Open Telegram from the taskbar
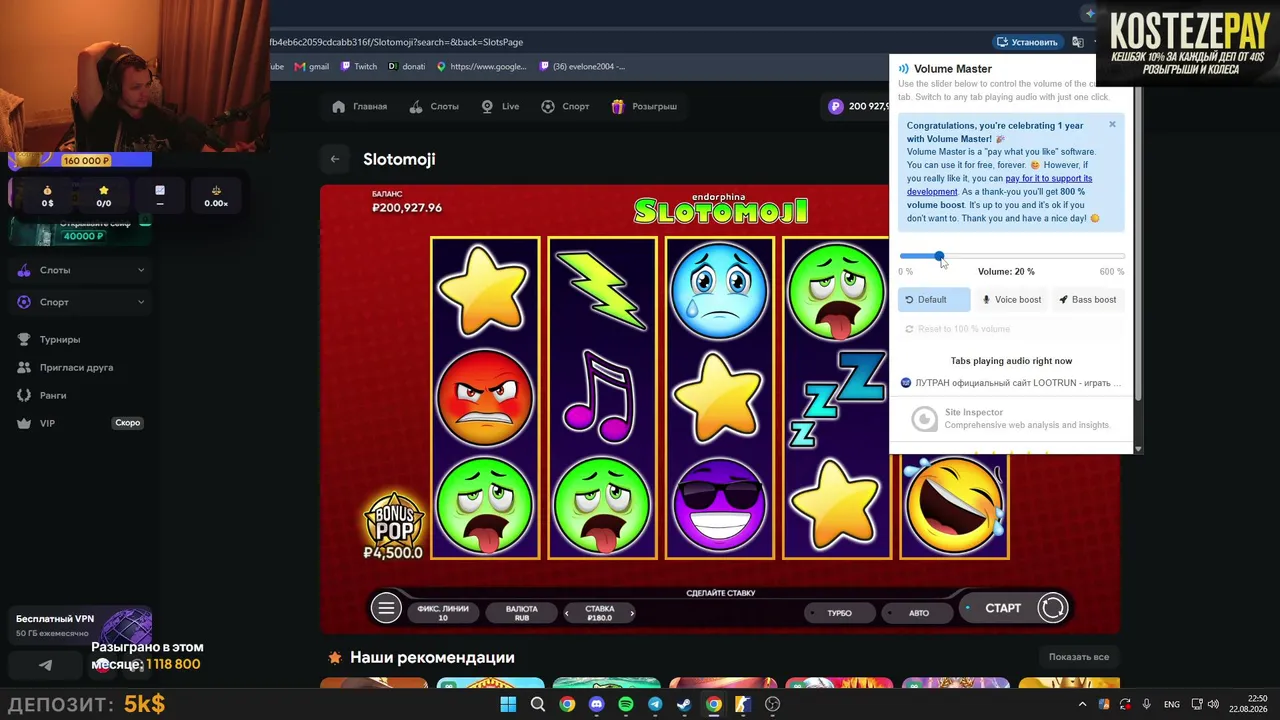This screenshot has width=1280, height=720. coord(655,704)
